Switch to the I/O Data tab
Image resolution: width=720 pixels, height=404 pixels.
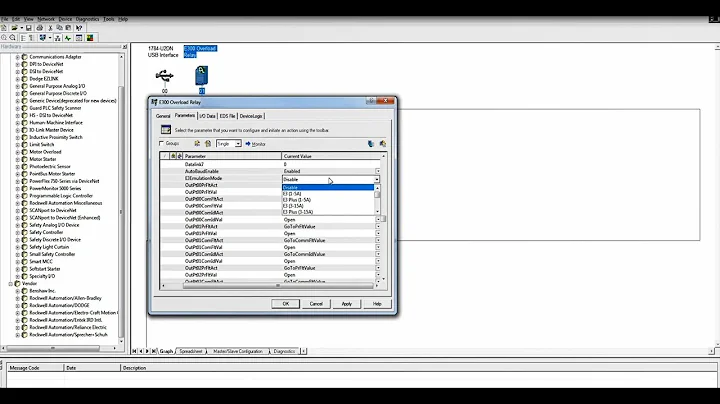[x=208, y=116]
